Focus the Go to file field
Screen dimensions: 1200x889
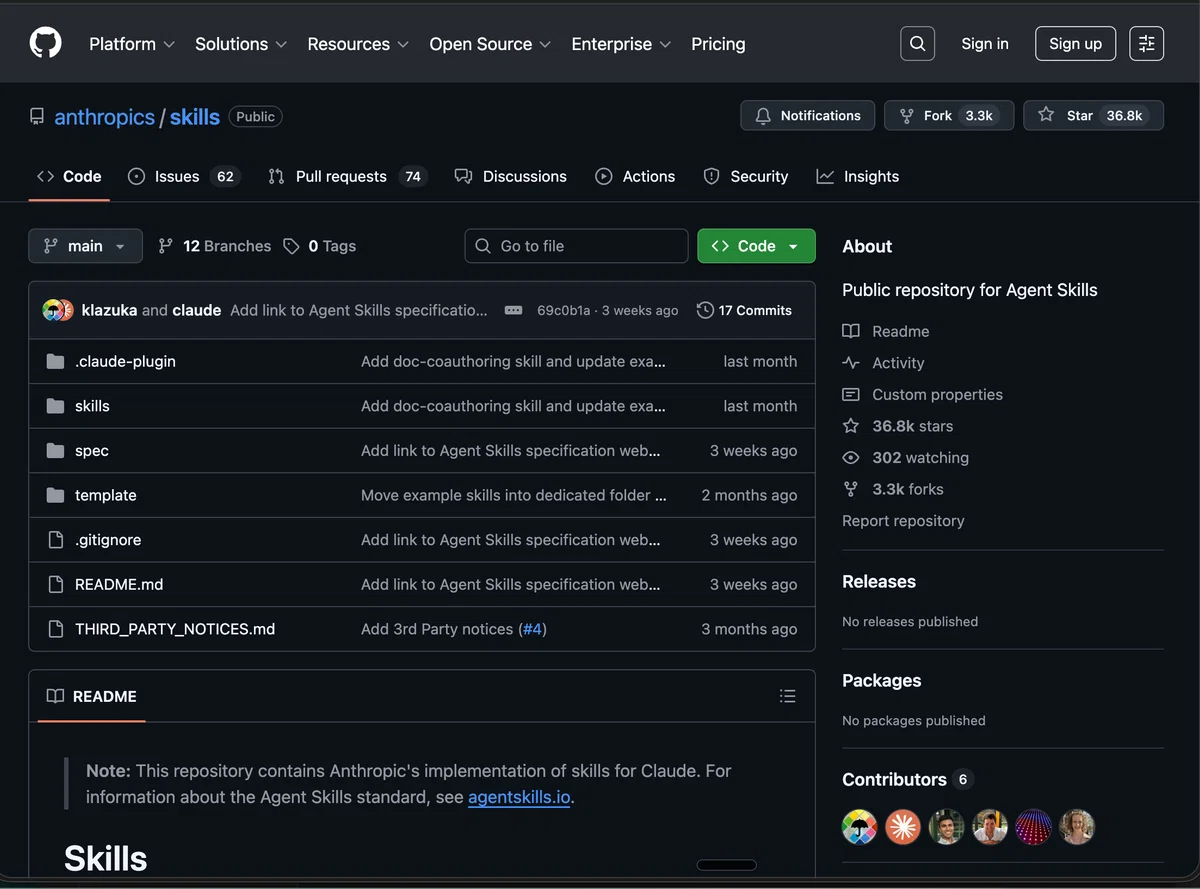[x=576, y=246]
